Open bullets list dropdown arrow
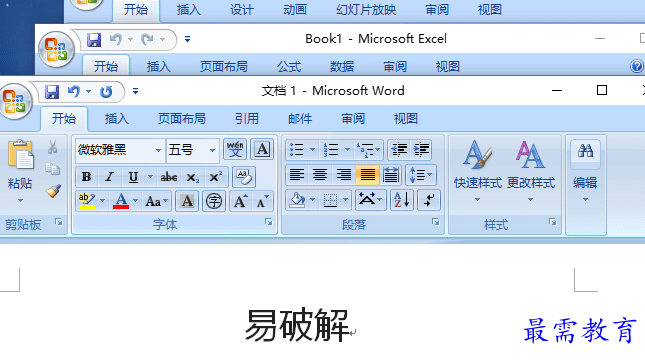The width and height of the screenshot is (645, 362). click(x=312, y=150)
